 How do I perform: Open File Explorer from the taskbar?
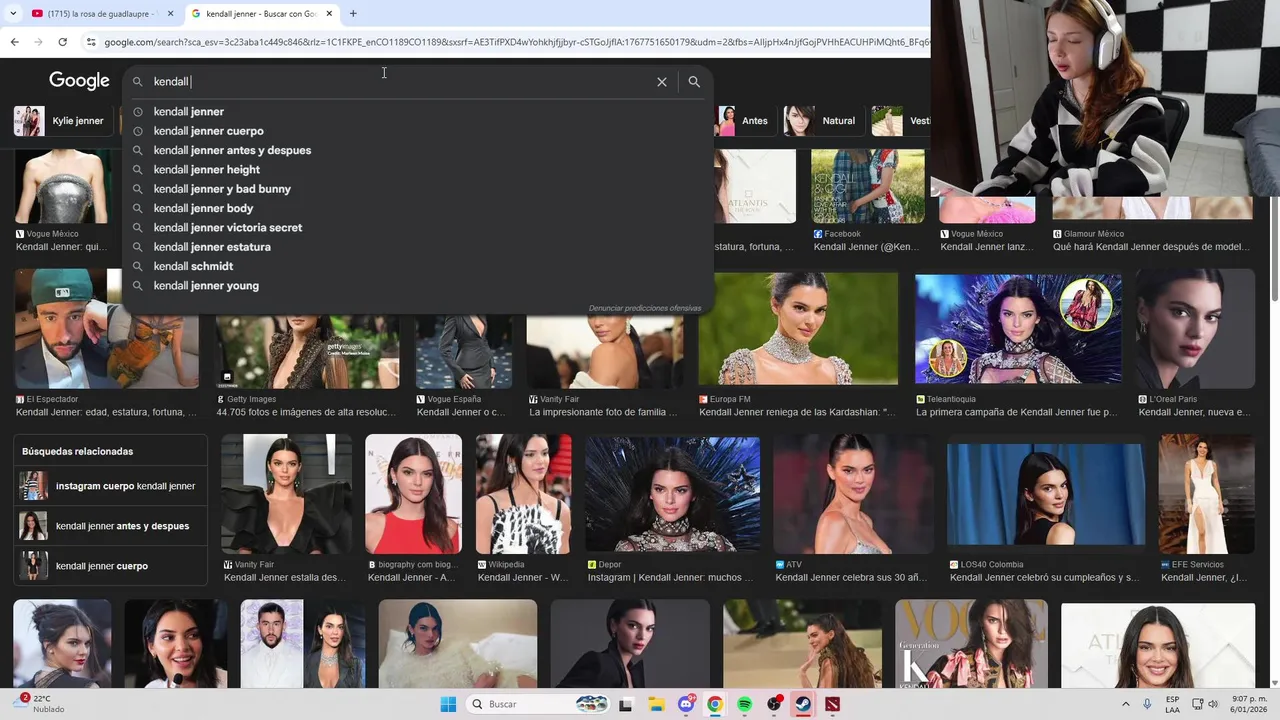[656, 704]
